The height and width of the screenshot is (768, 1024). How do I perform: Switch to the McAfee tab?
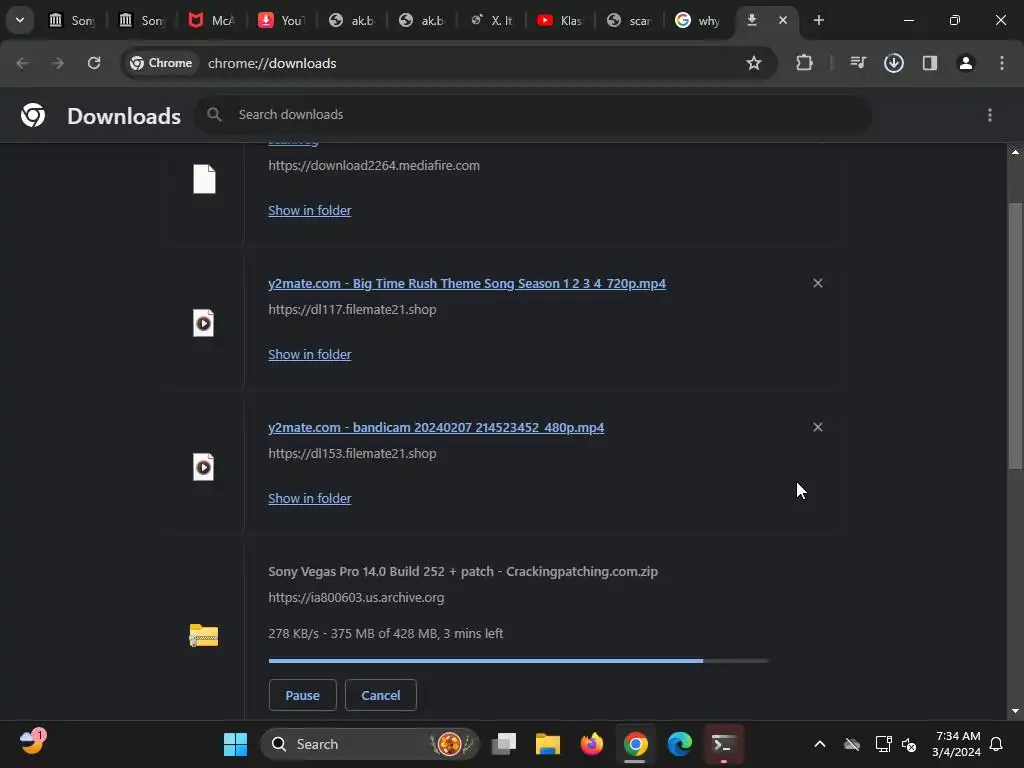212,20
